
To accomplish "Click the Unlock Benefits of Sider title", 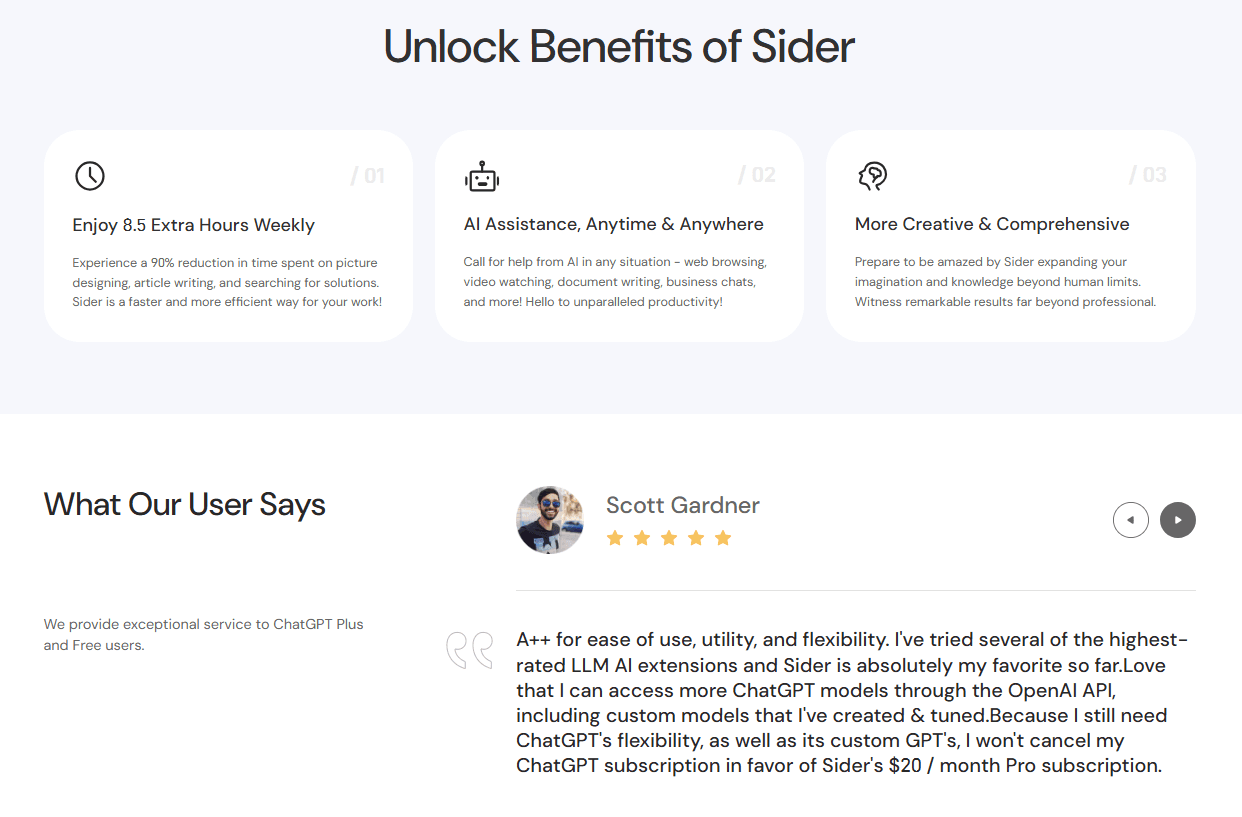I will [619, 47].
